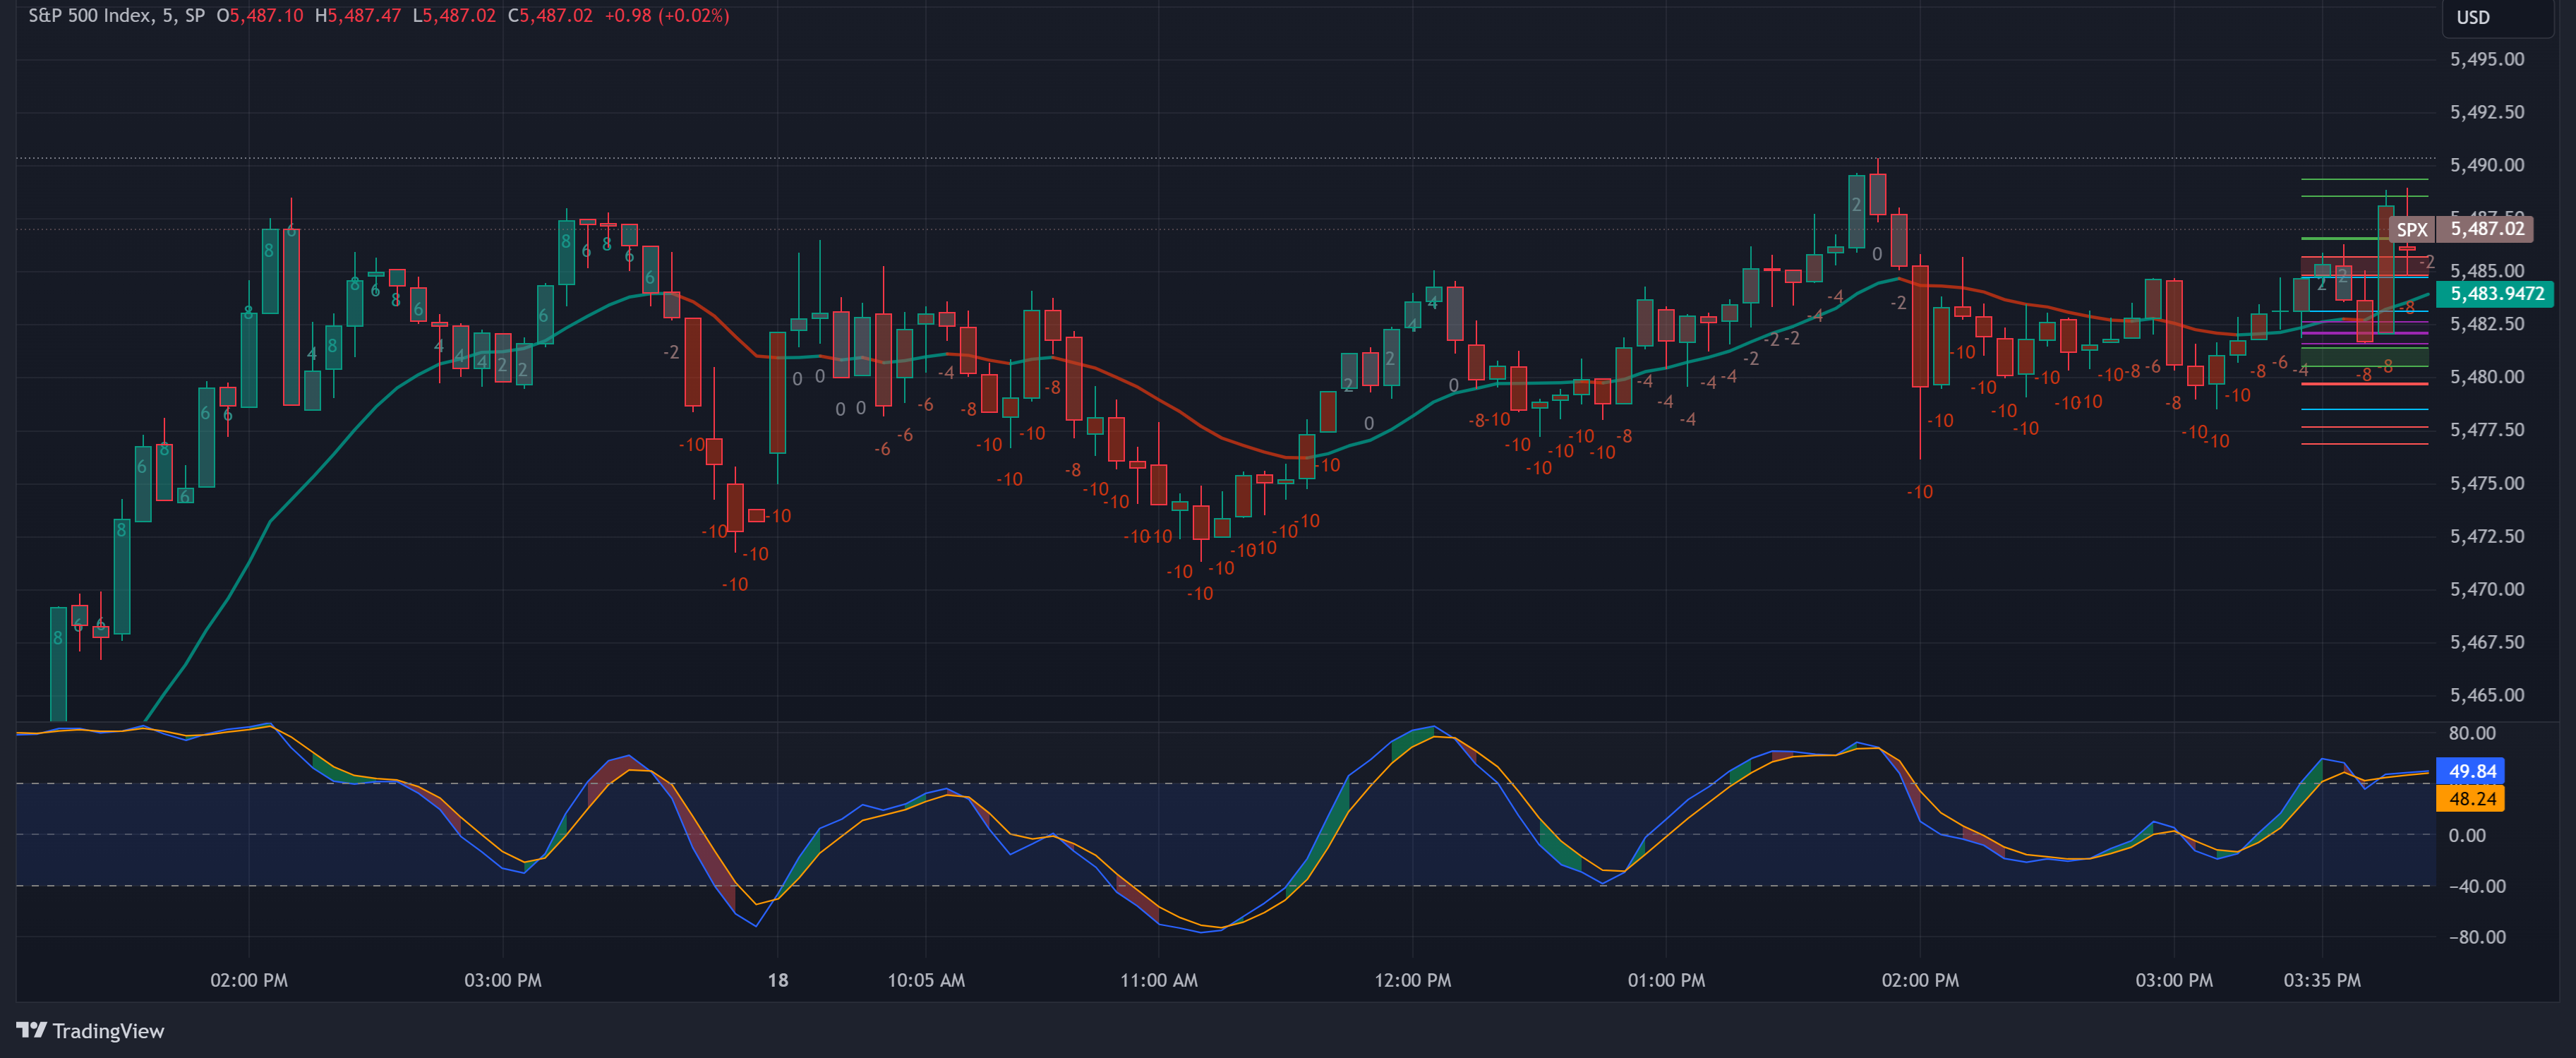
Task: Select the low value L5,487.02
Action: click(x=454, y=16)
